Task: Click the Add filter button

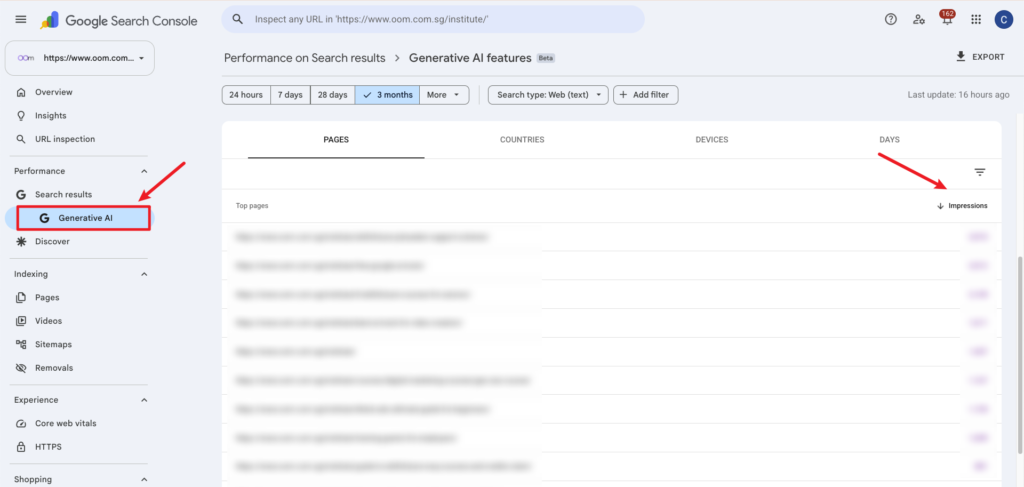Action: point(646,95)
